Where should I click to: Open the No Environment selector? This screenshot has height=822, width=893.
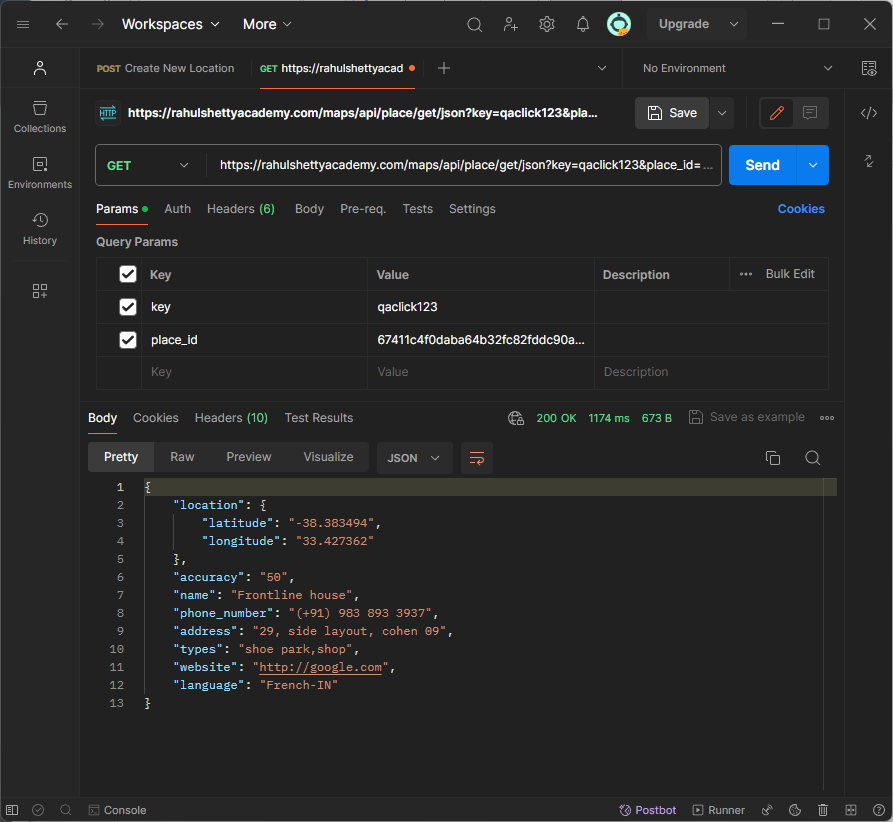tap(737, 68)
